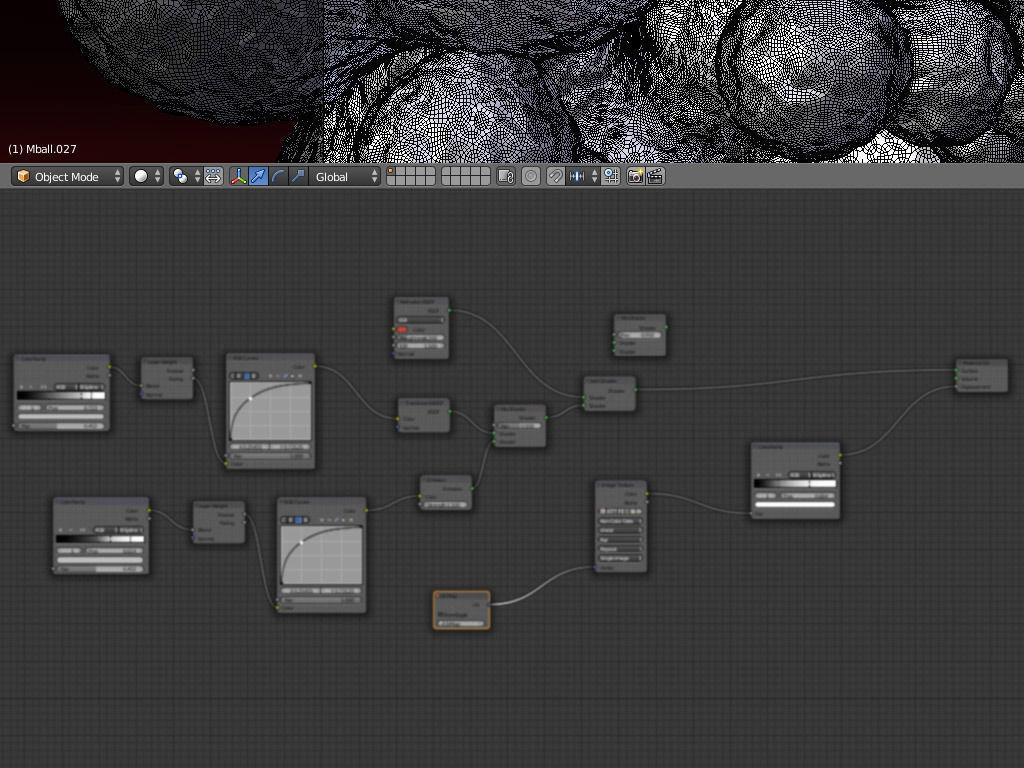Image resolution: width=1024 pixels, height=768 pixels.
Task: Open the Object Mode dropdown
Action: pos(67,176)
